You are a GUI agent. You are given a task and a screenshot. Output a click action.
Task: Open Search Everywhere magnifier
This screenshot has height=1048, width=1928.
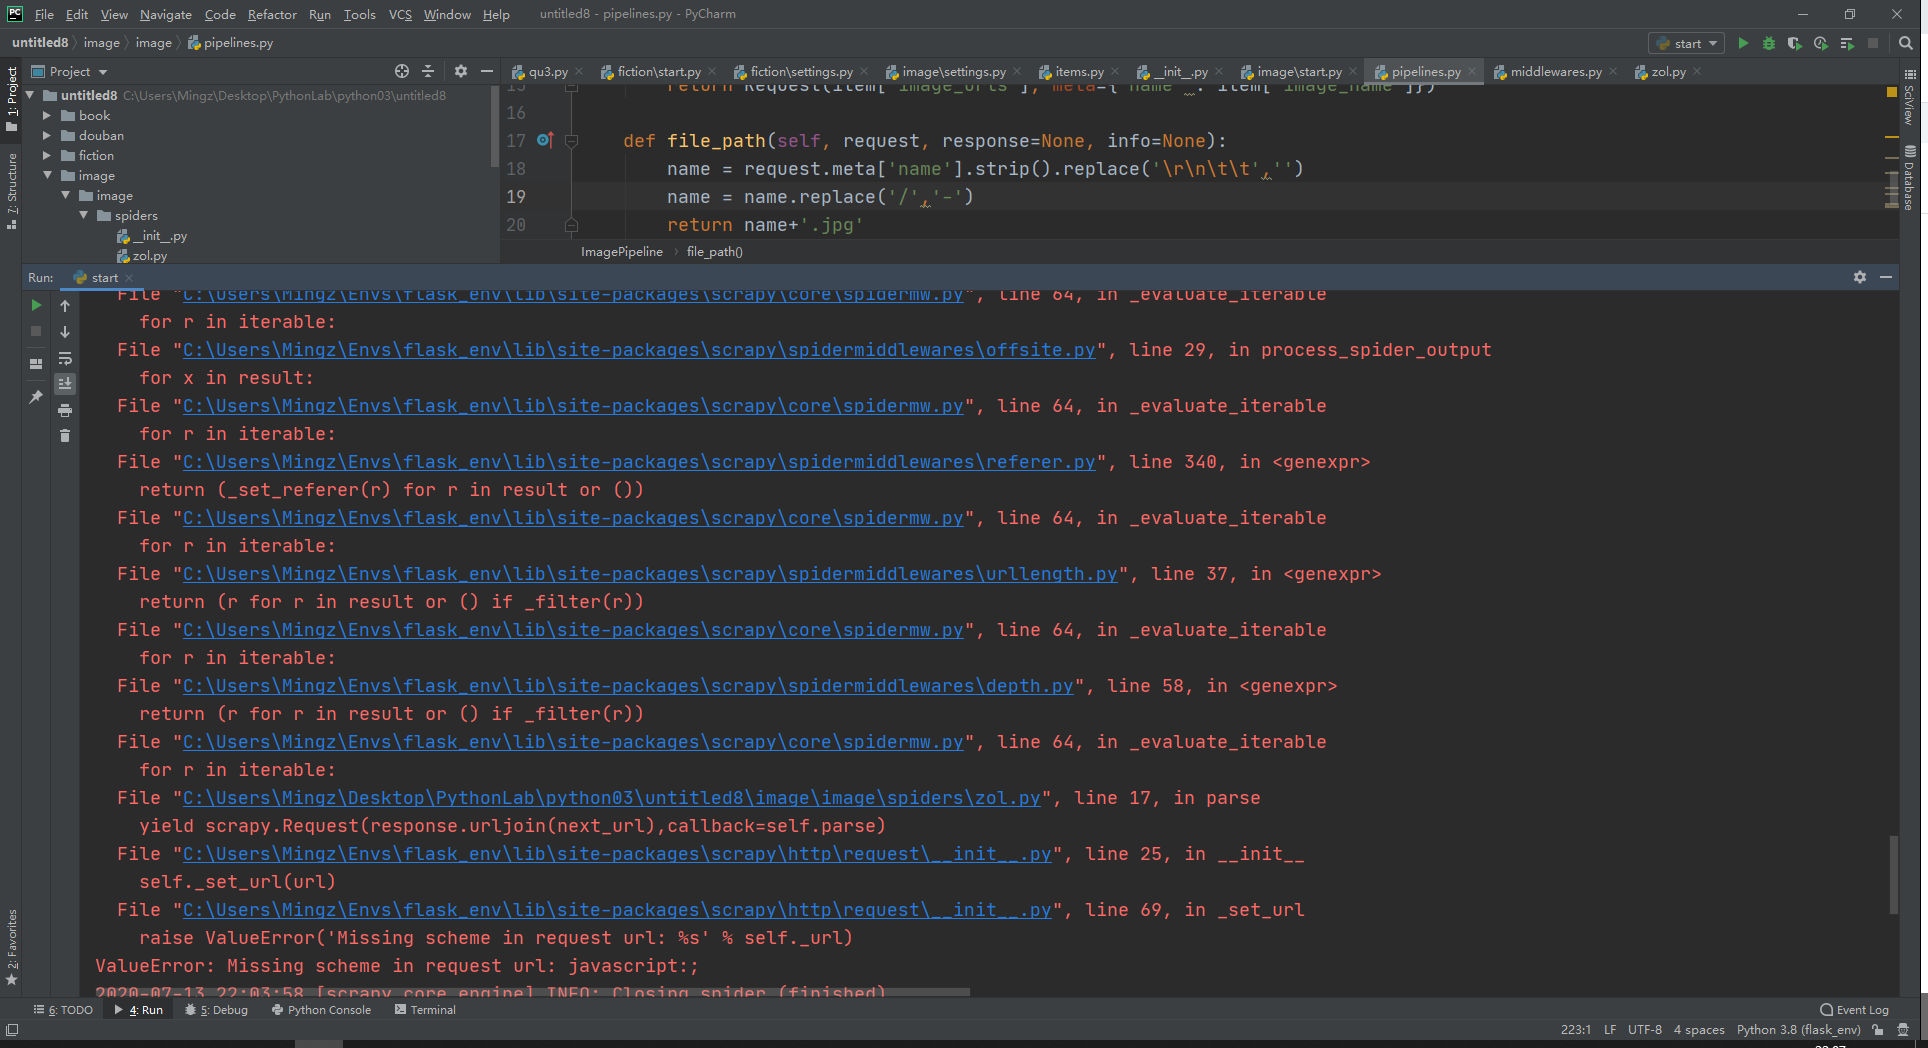[x=1906, y=43]
